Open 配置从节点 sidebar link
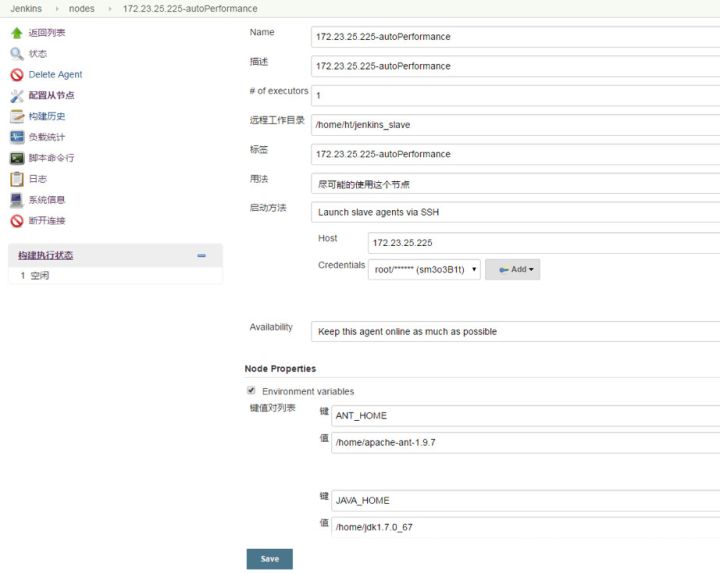The image size is (720, 574). tap(51, 96)
